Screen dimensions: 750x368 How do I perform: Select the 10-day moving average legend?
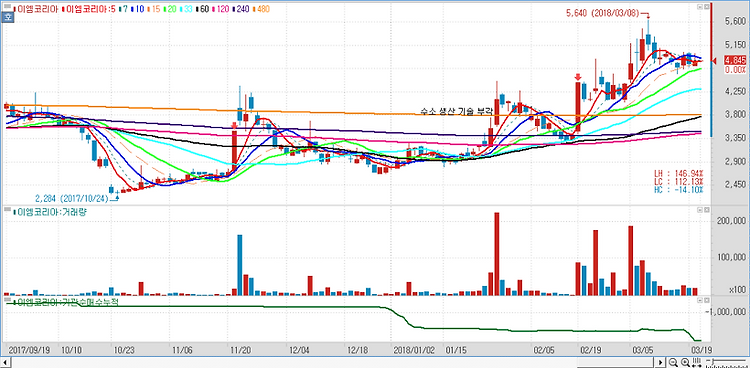tap(137, 9)
